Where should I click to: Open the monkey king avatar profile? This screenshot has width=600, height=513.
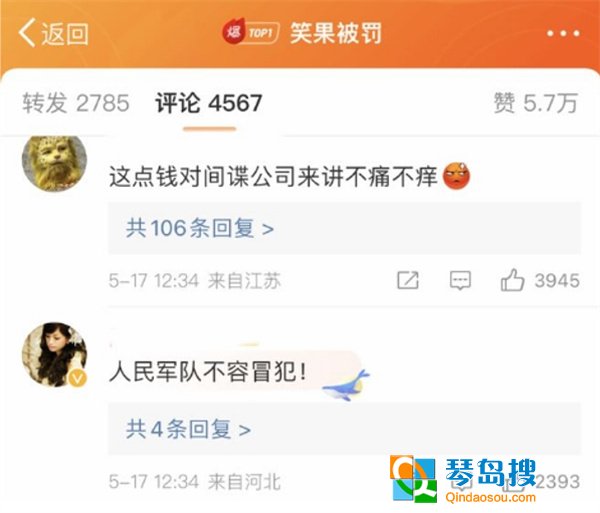pyautogui.click(x=54, y=162)
